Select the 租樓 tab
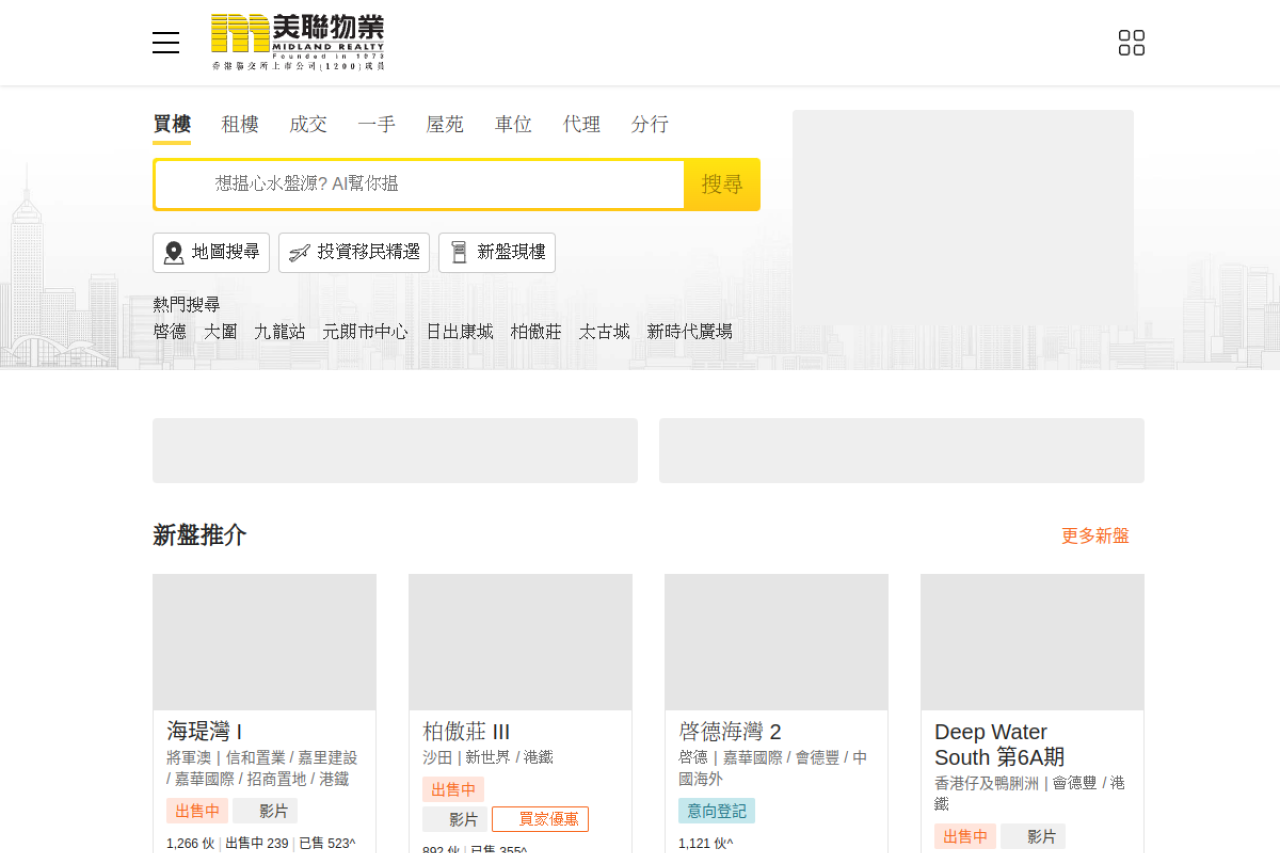This screenshot has height=853, width=1280. click(240, 124)
